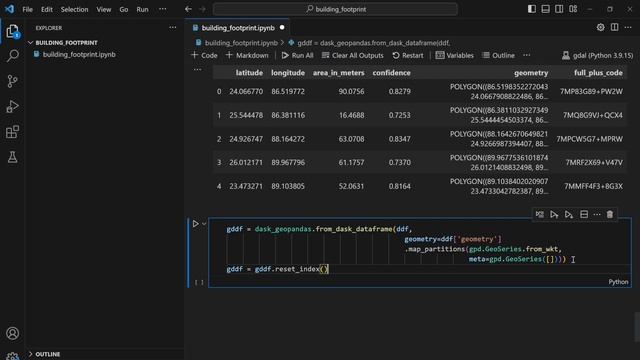Open the Go menu
640x360 pixels.
[x=124, y=9]
